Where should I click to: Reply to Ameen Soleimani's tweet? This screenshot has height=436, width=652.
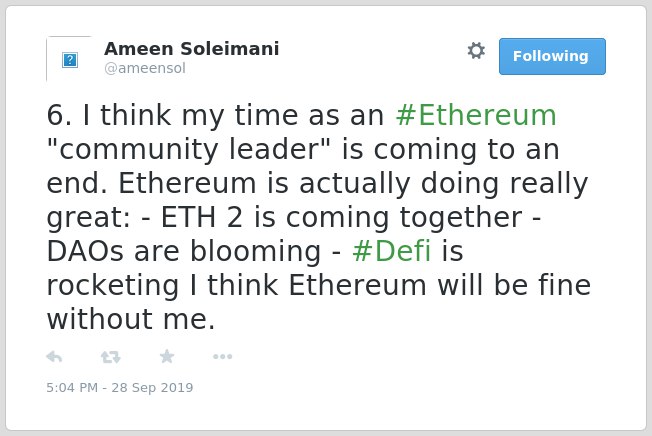[x=54, y=357]
